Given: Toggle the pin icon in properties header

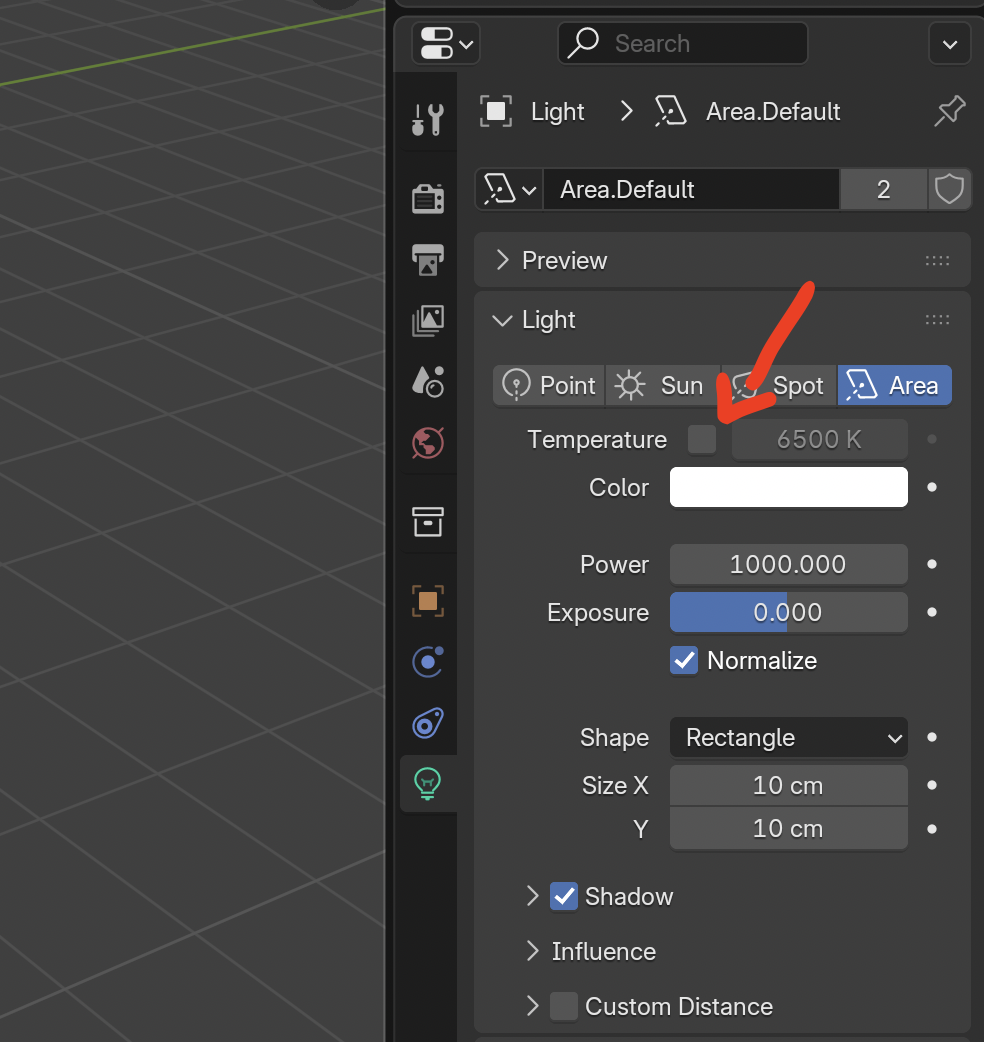Looking at the screenshot, I should point(949,111).
